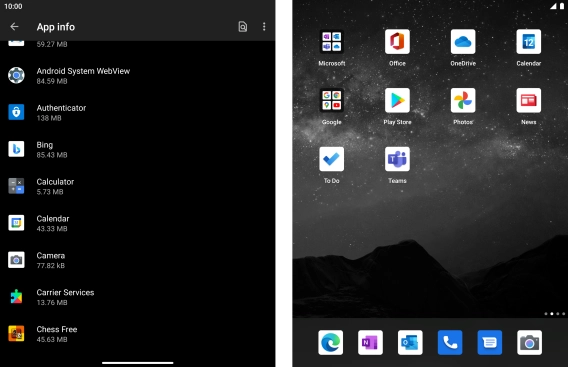Open Calendar 43.33 MB app list icon

[16, 223]
